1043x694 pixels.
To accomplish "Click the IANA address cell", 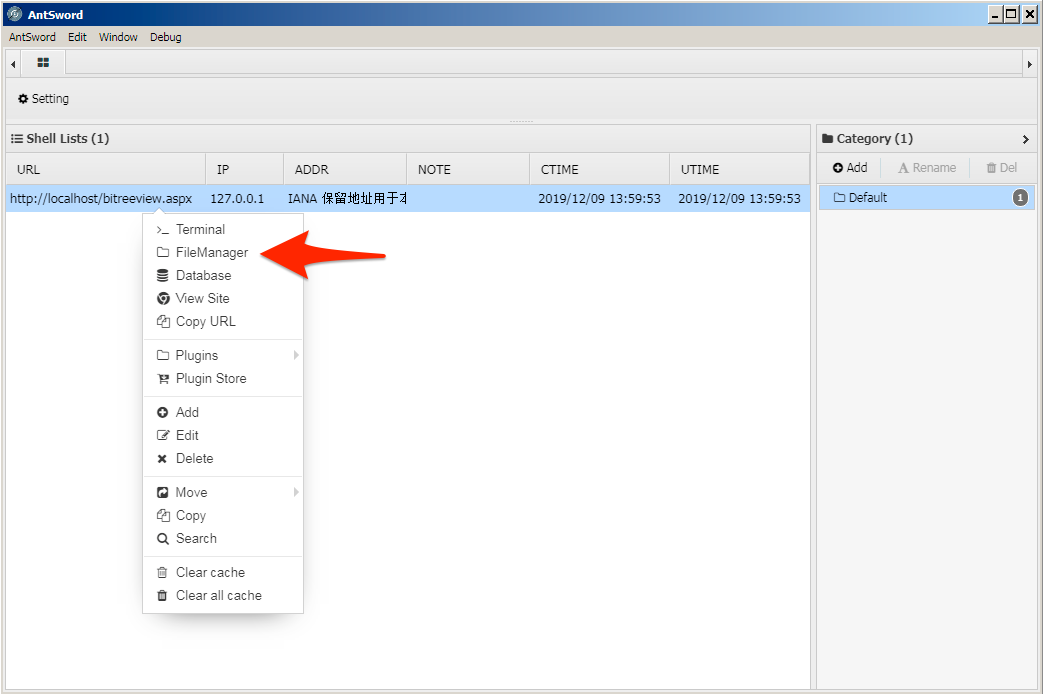I will click(x=347, y=198).
